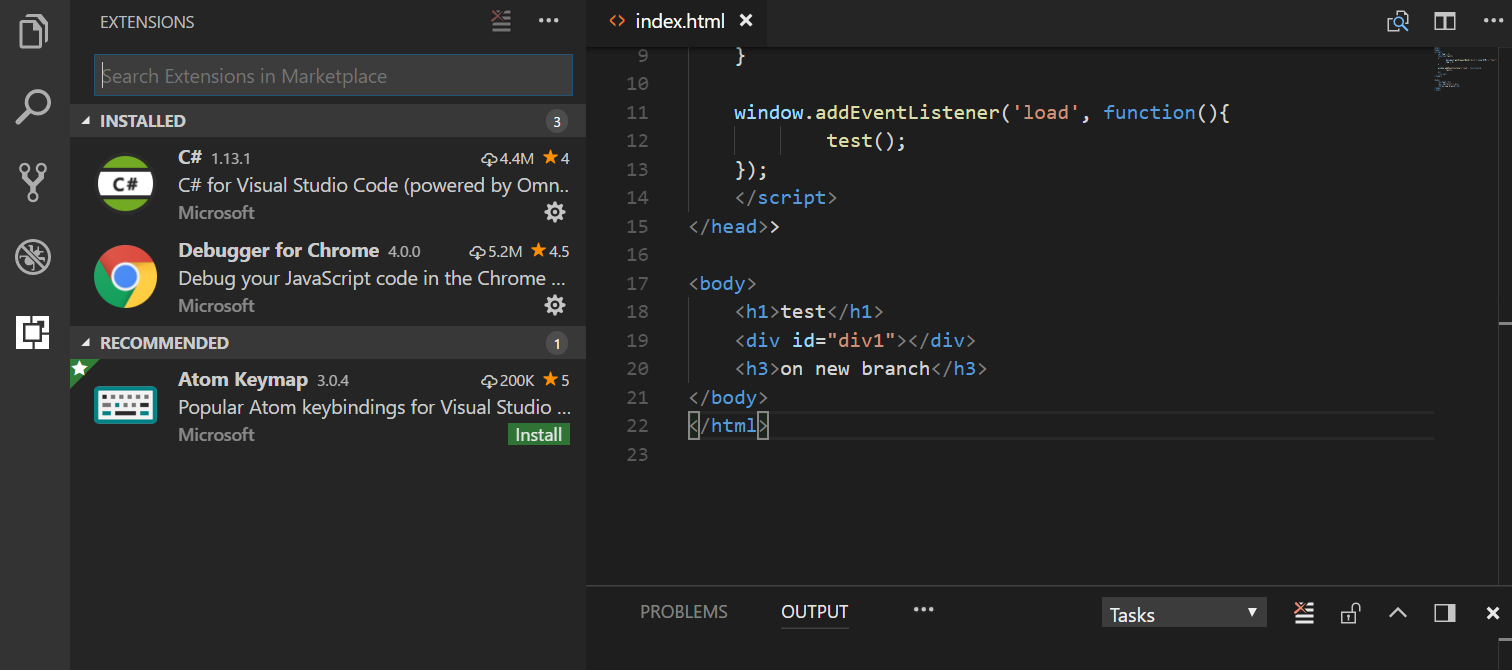Collapse the INSTALLED extensions section
The width and height of the screenshot is (1512, 670).
(328, 121)
